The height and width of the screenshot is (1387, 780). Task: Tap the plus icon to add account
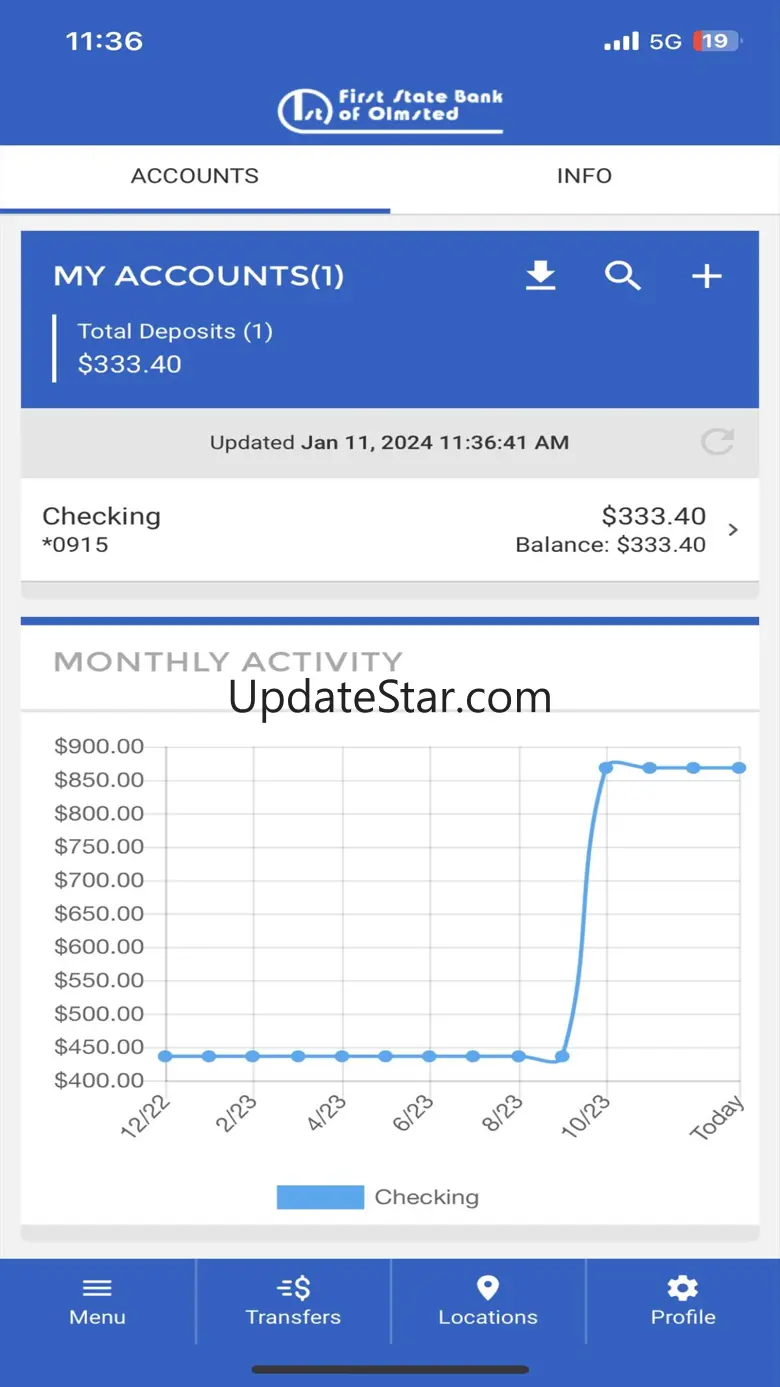(707, 276)
